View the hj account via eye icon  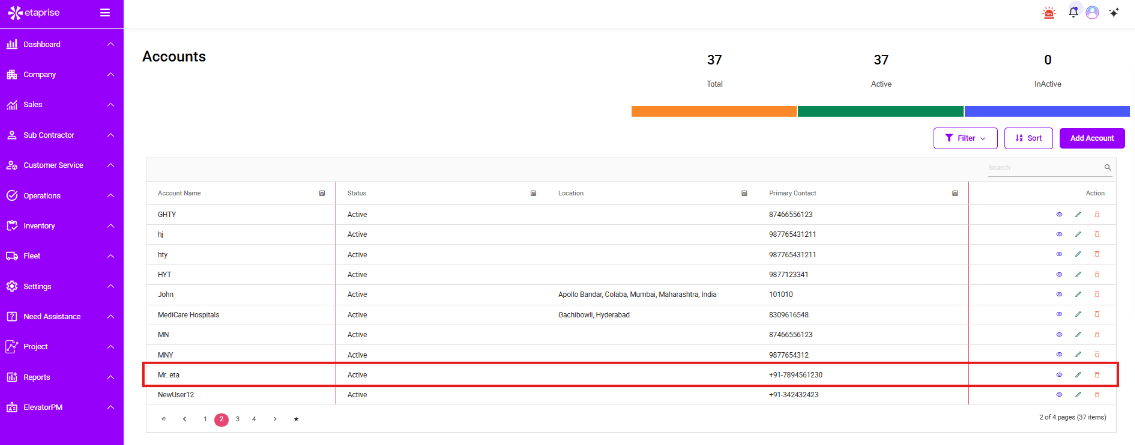(x=1058, y=234)
